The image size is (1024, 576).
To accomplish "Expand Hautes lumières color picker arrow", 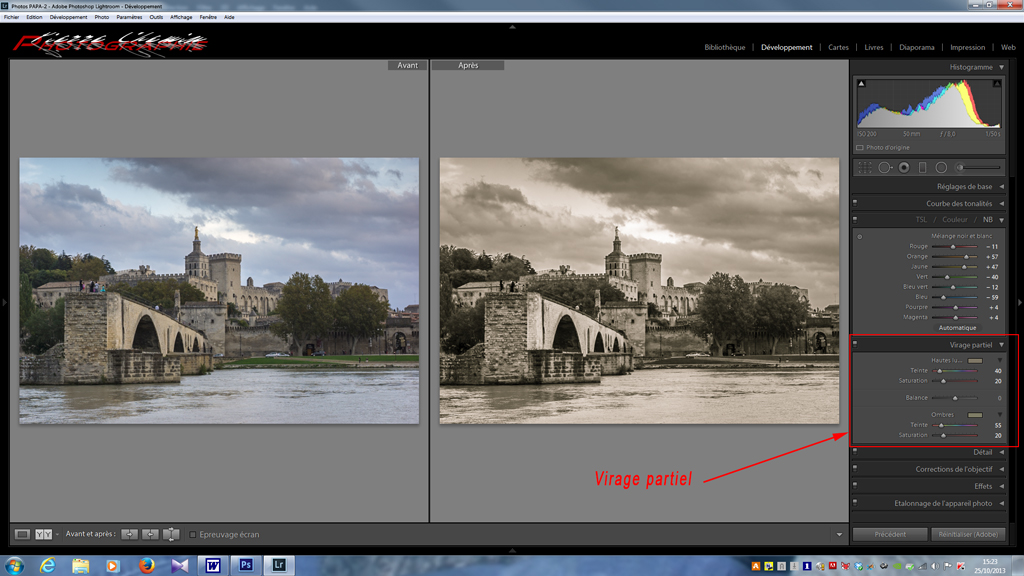I will [1000, 360].
